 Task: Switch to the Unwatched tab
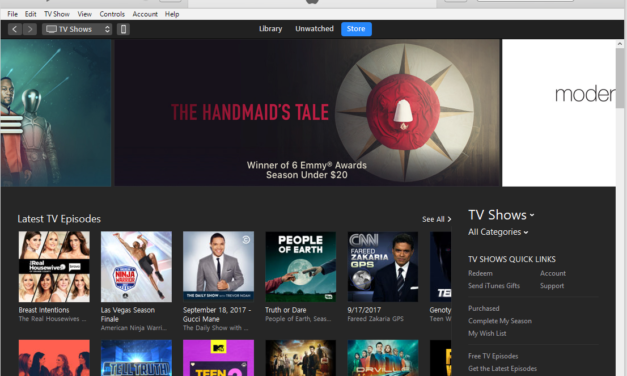click(314, 29)
